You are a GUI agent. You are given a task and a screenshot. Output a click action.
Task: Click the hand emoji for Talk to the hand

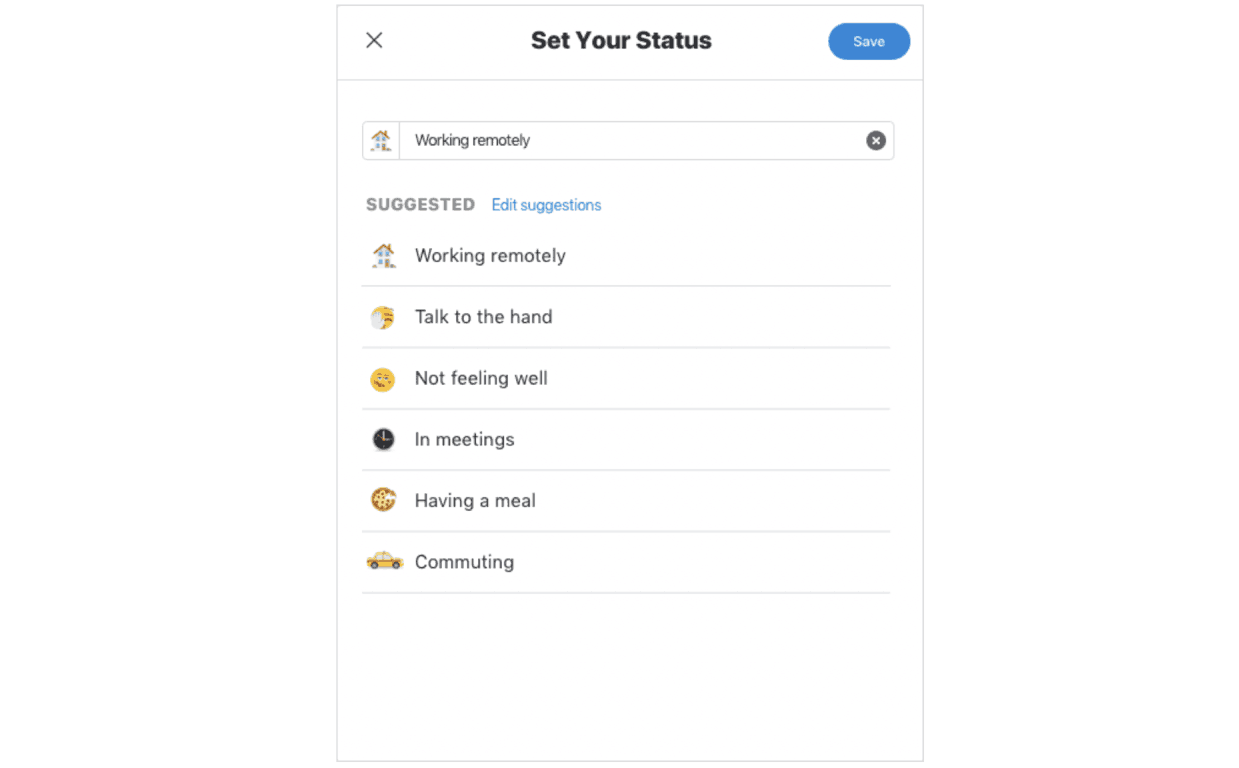tap(383, 318)
